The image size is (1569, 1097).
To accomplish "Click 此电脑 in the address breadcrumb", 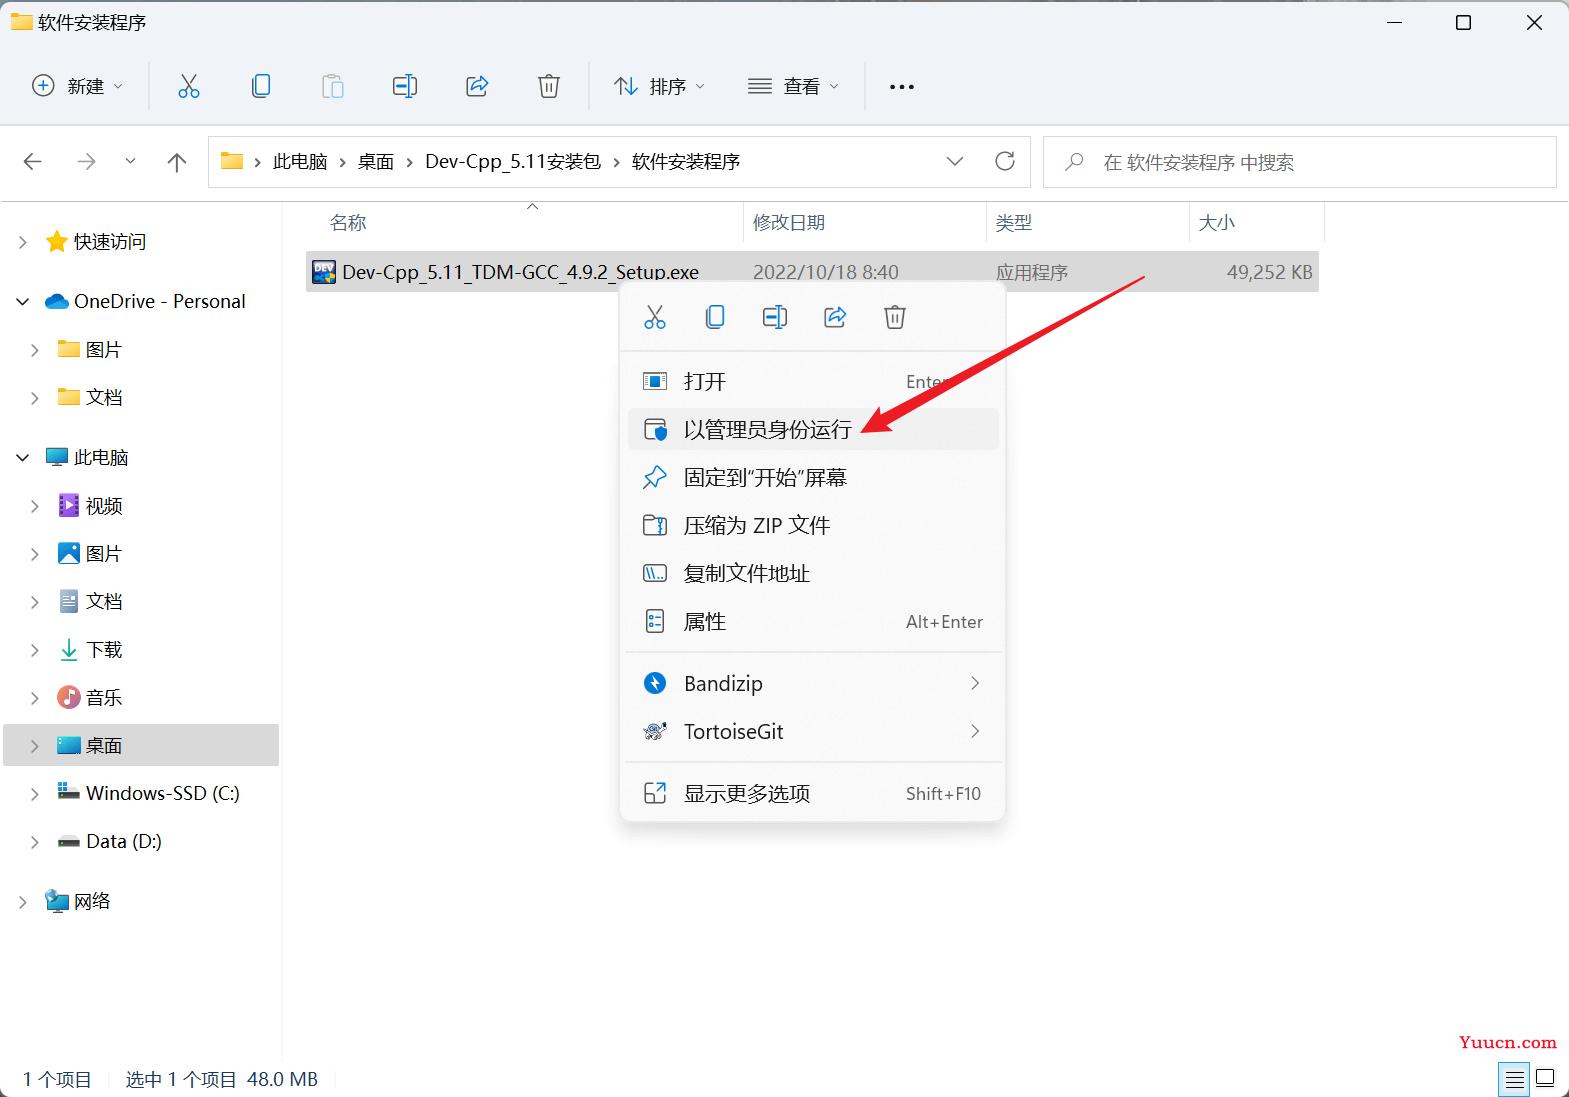I will [x=300, y=161].
